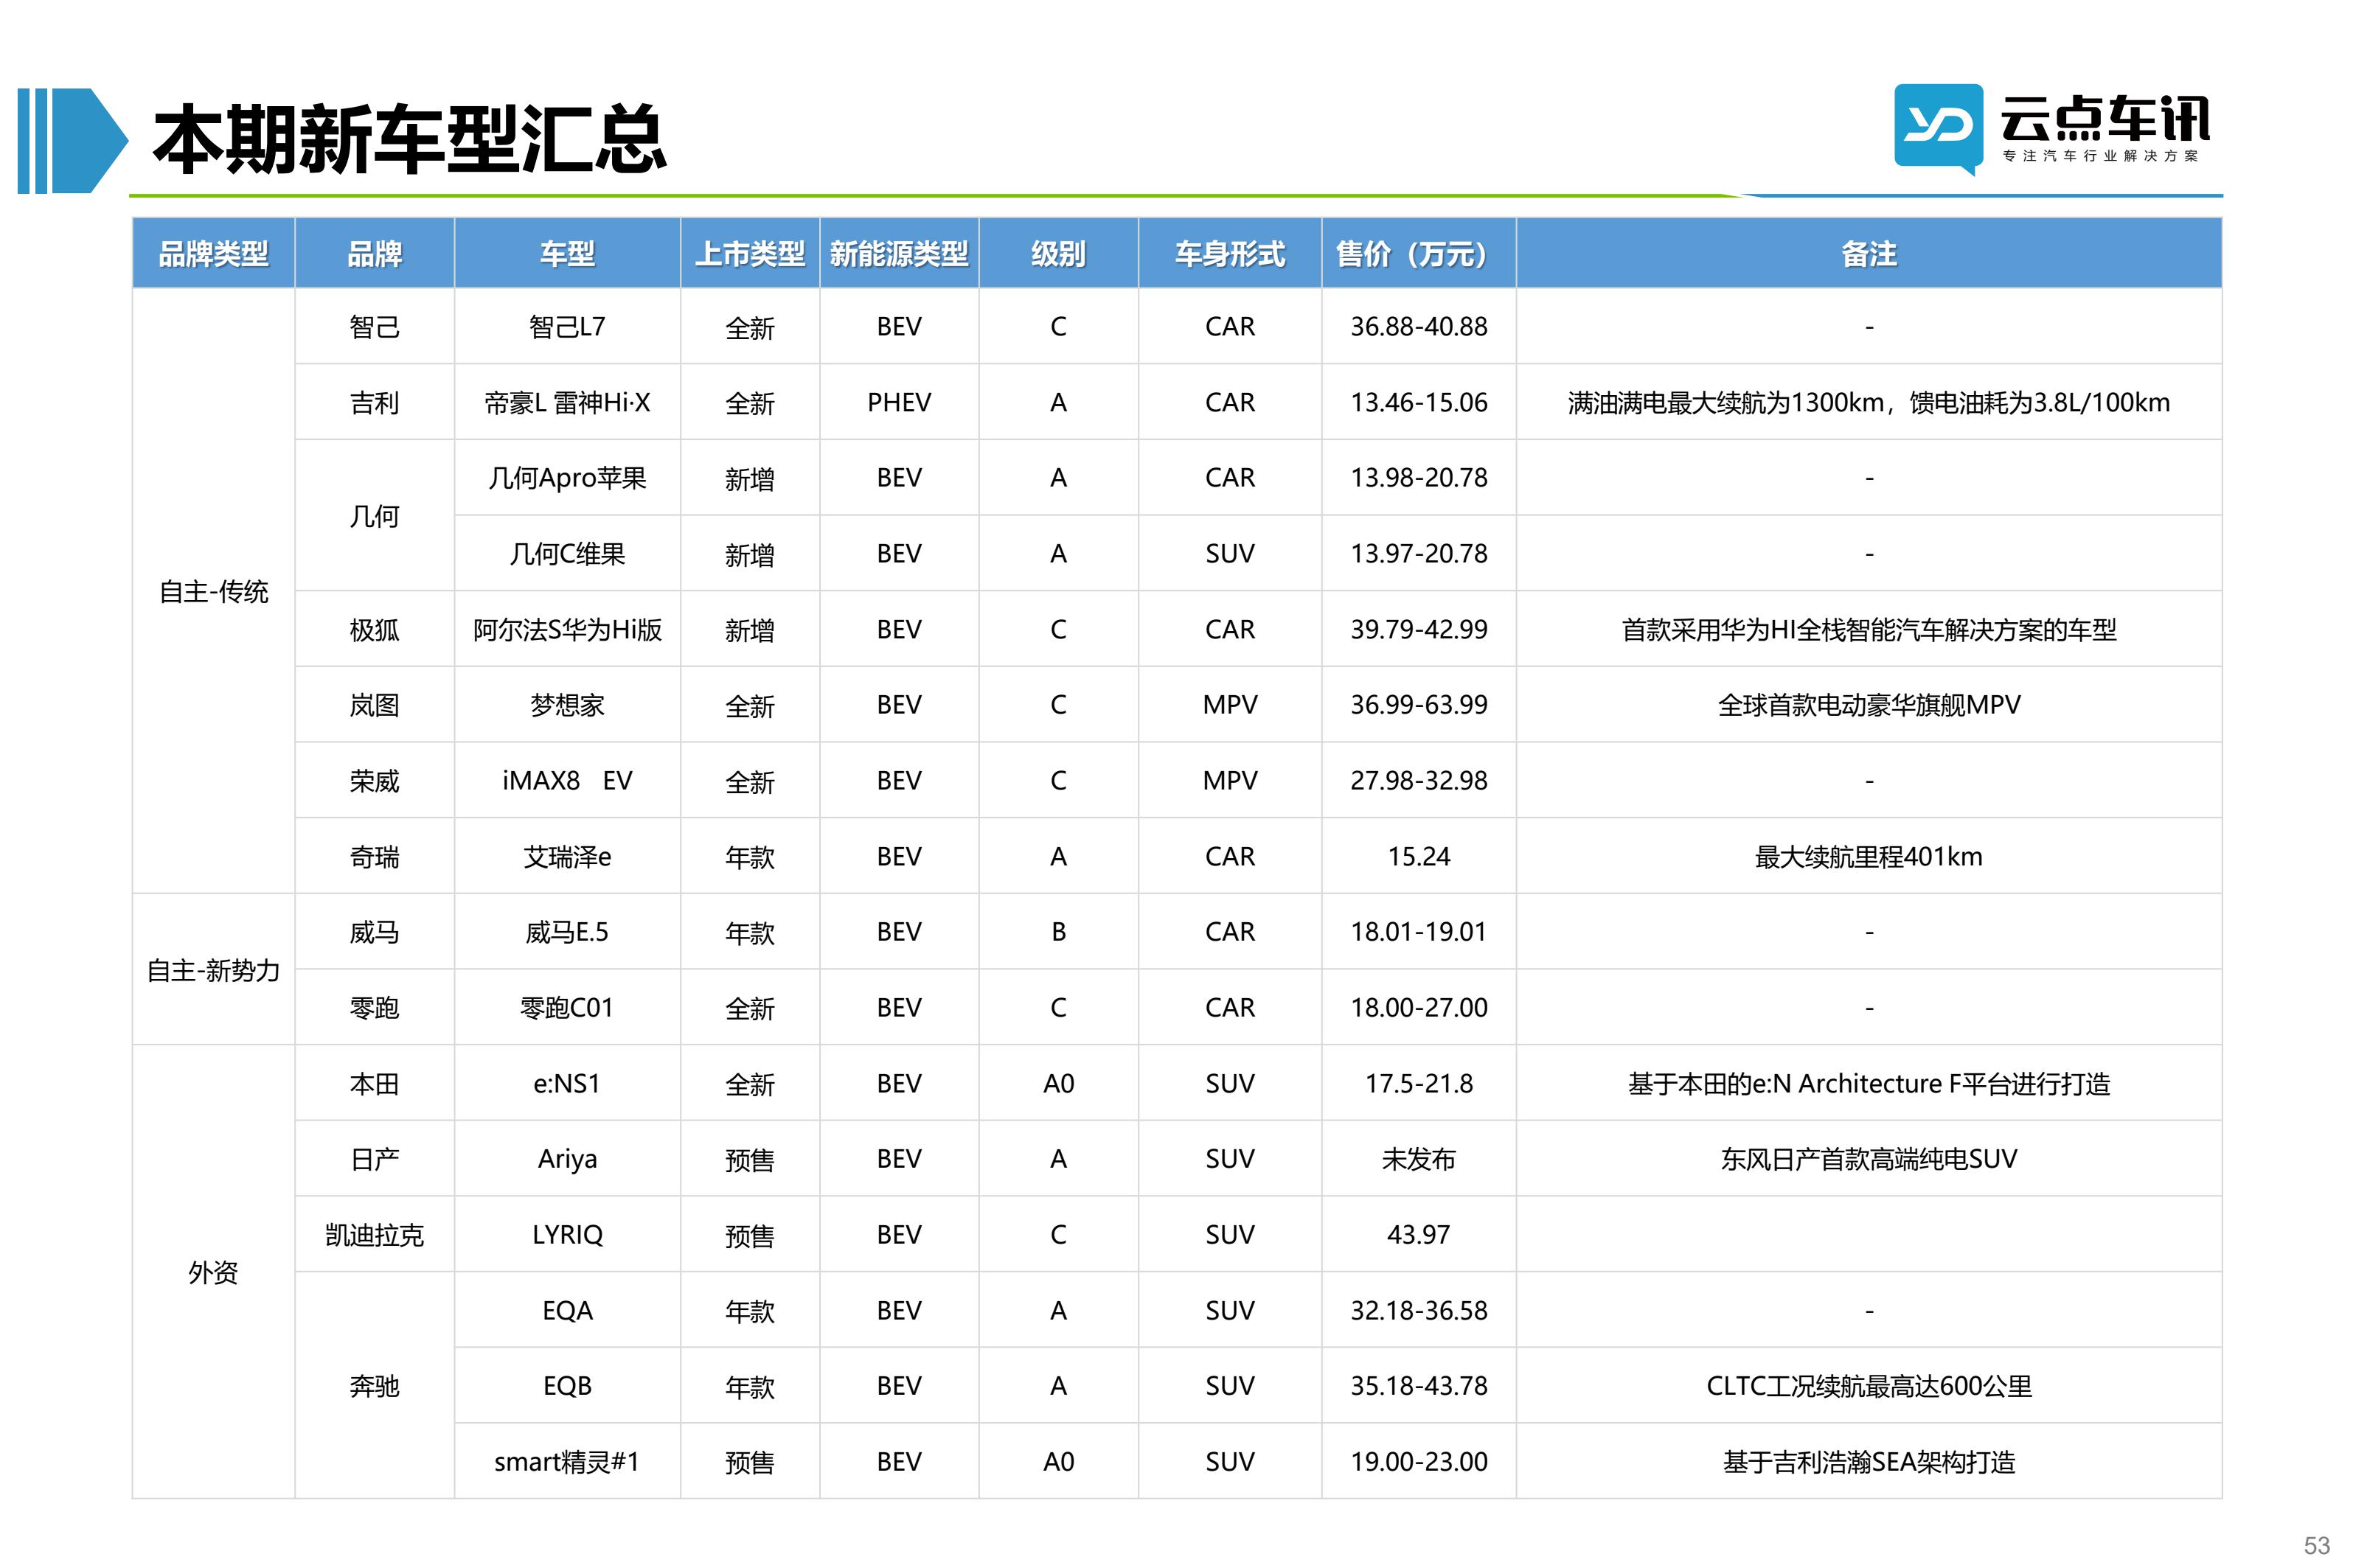Click the EQB model cell

coord(567,1386)
